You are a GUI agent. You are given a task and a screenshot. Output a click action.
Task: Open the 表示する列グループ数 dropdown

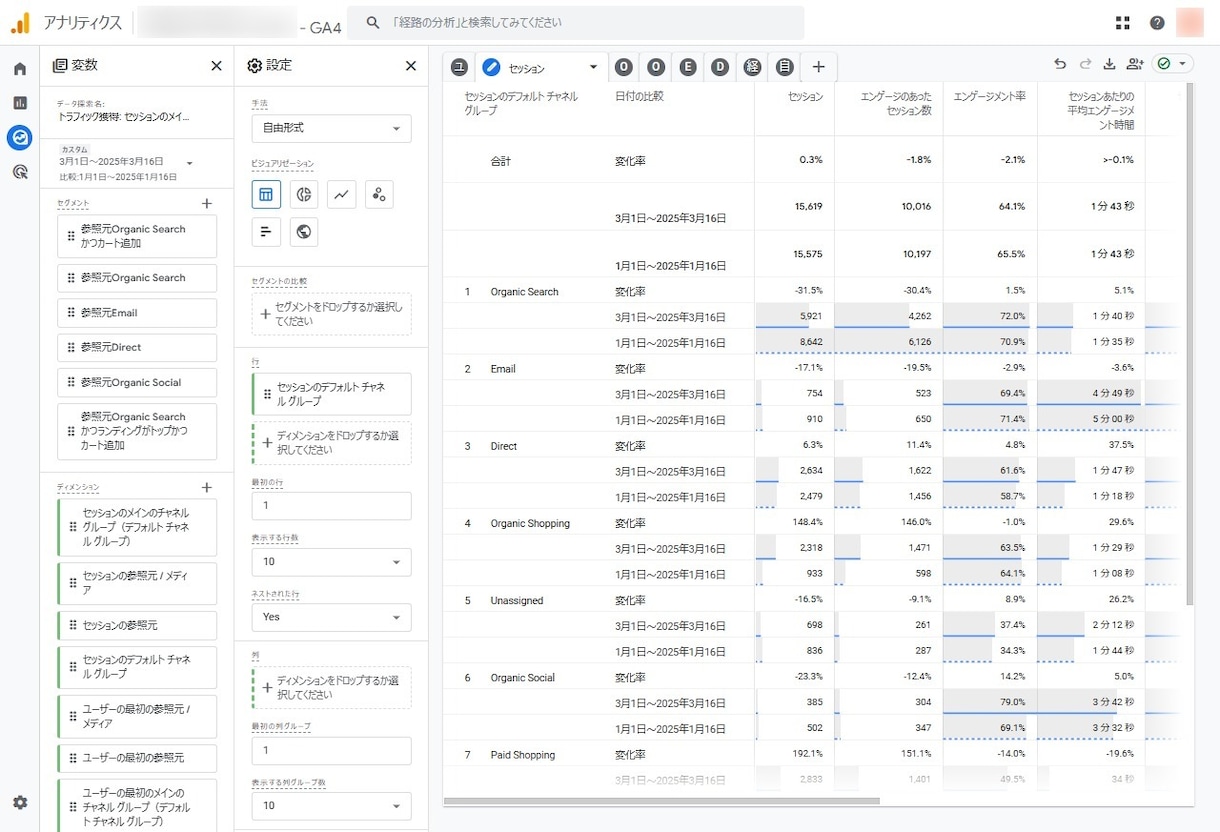331,805
